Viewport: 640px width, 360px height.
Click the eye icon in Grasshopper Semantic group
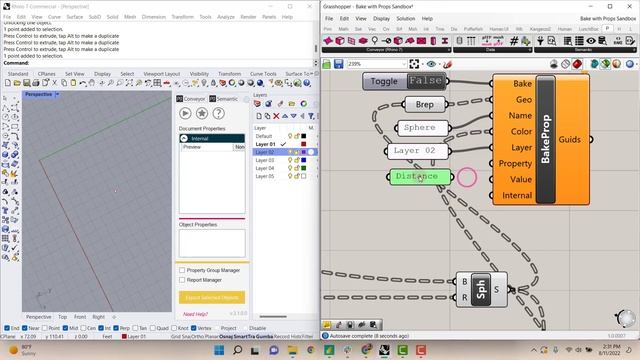point(591,41)
